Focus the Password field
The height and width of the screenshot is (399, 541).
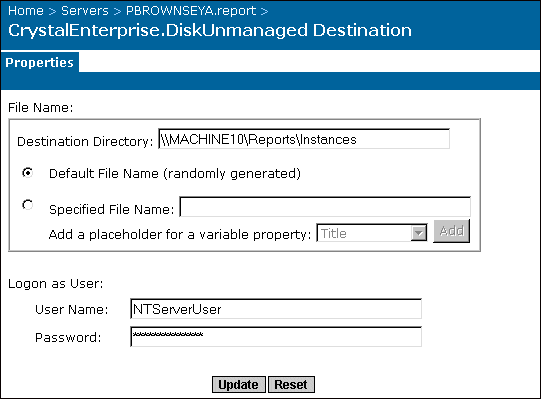[276, 337]
